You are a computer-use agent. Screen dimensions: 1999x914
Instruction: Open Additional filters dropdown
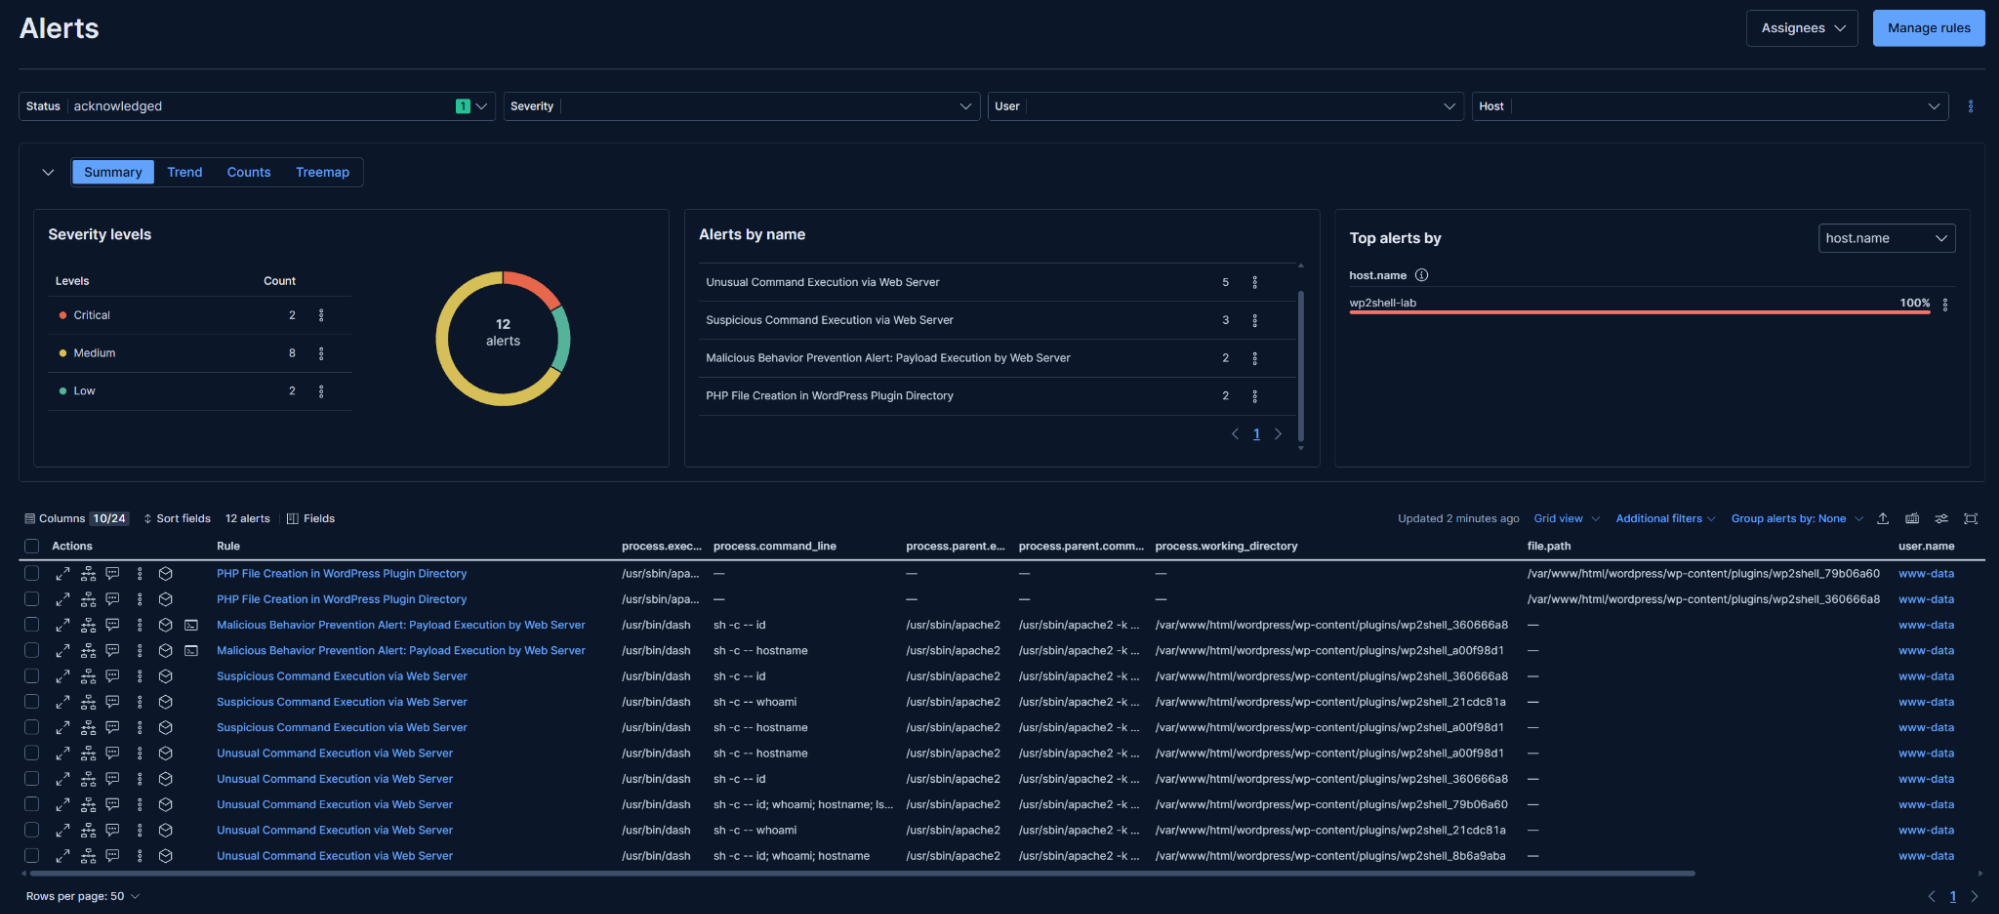1666,518
